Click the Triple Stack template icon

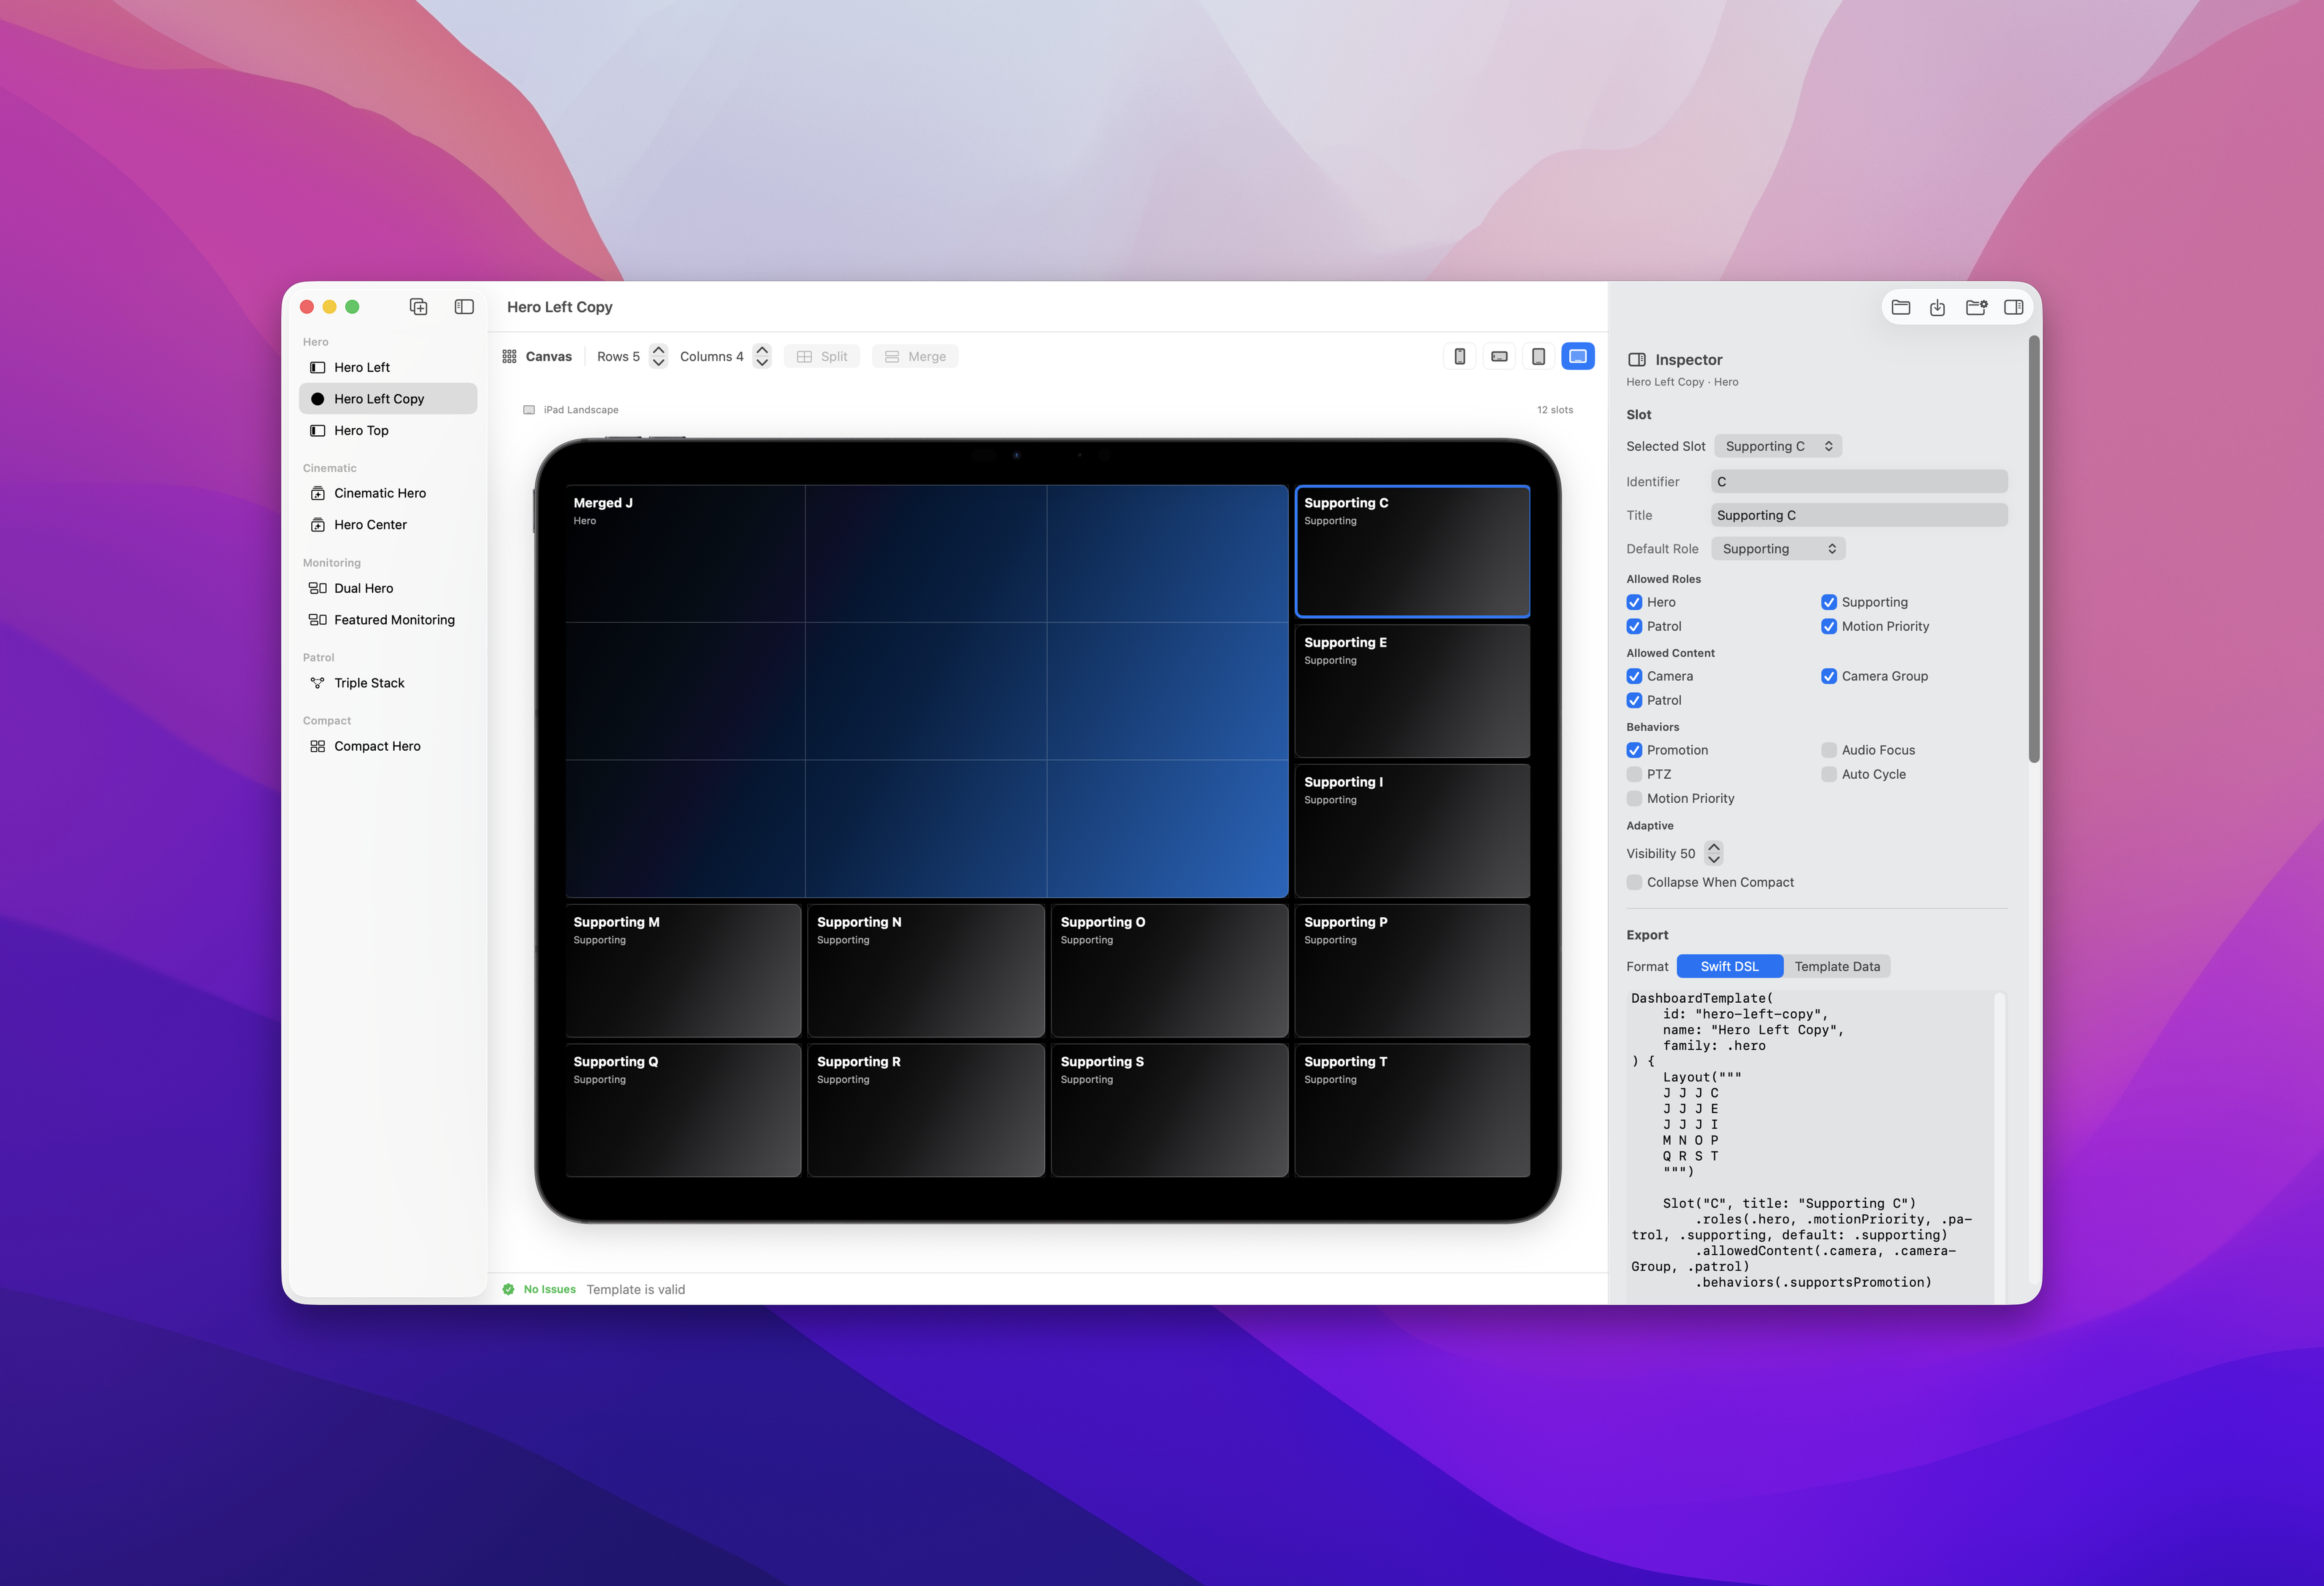point(318,683)
